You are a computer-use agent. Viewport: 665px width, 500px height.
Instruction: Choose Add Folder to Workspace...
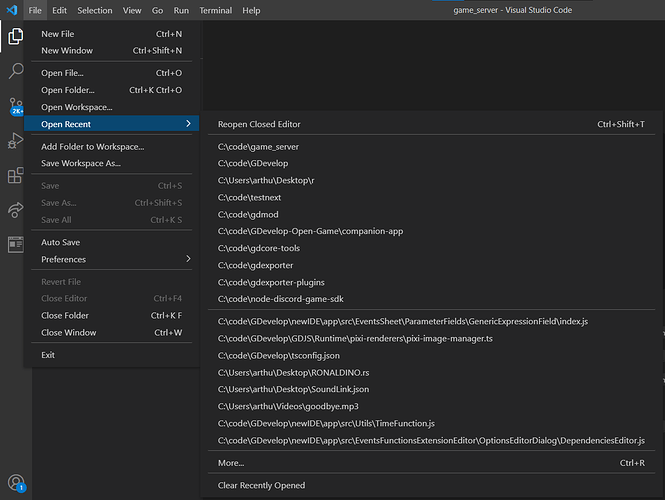pyautogui.click(x=112, y=147)
